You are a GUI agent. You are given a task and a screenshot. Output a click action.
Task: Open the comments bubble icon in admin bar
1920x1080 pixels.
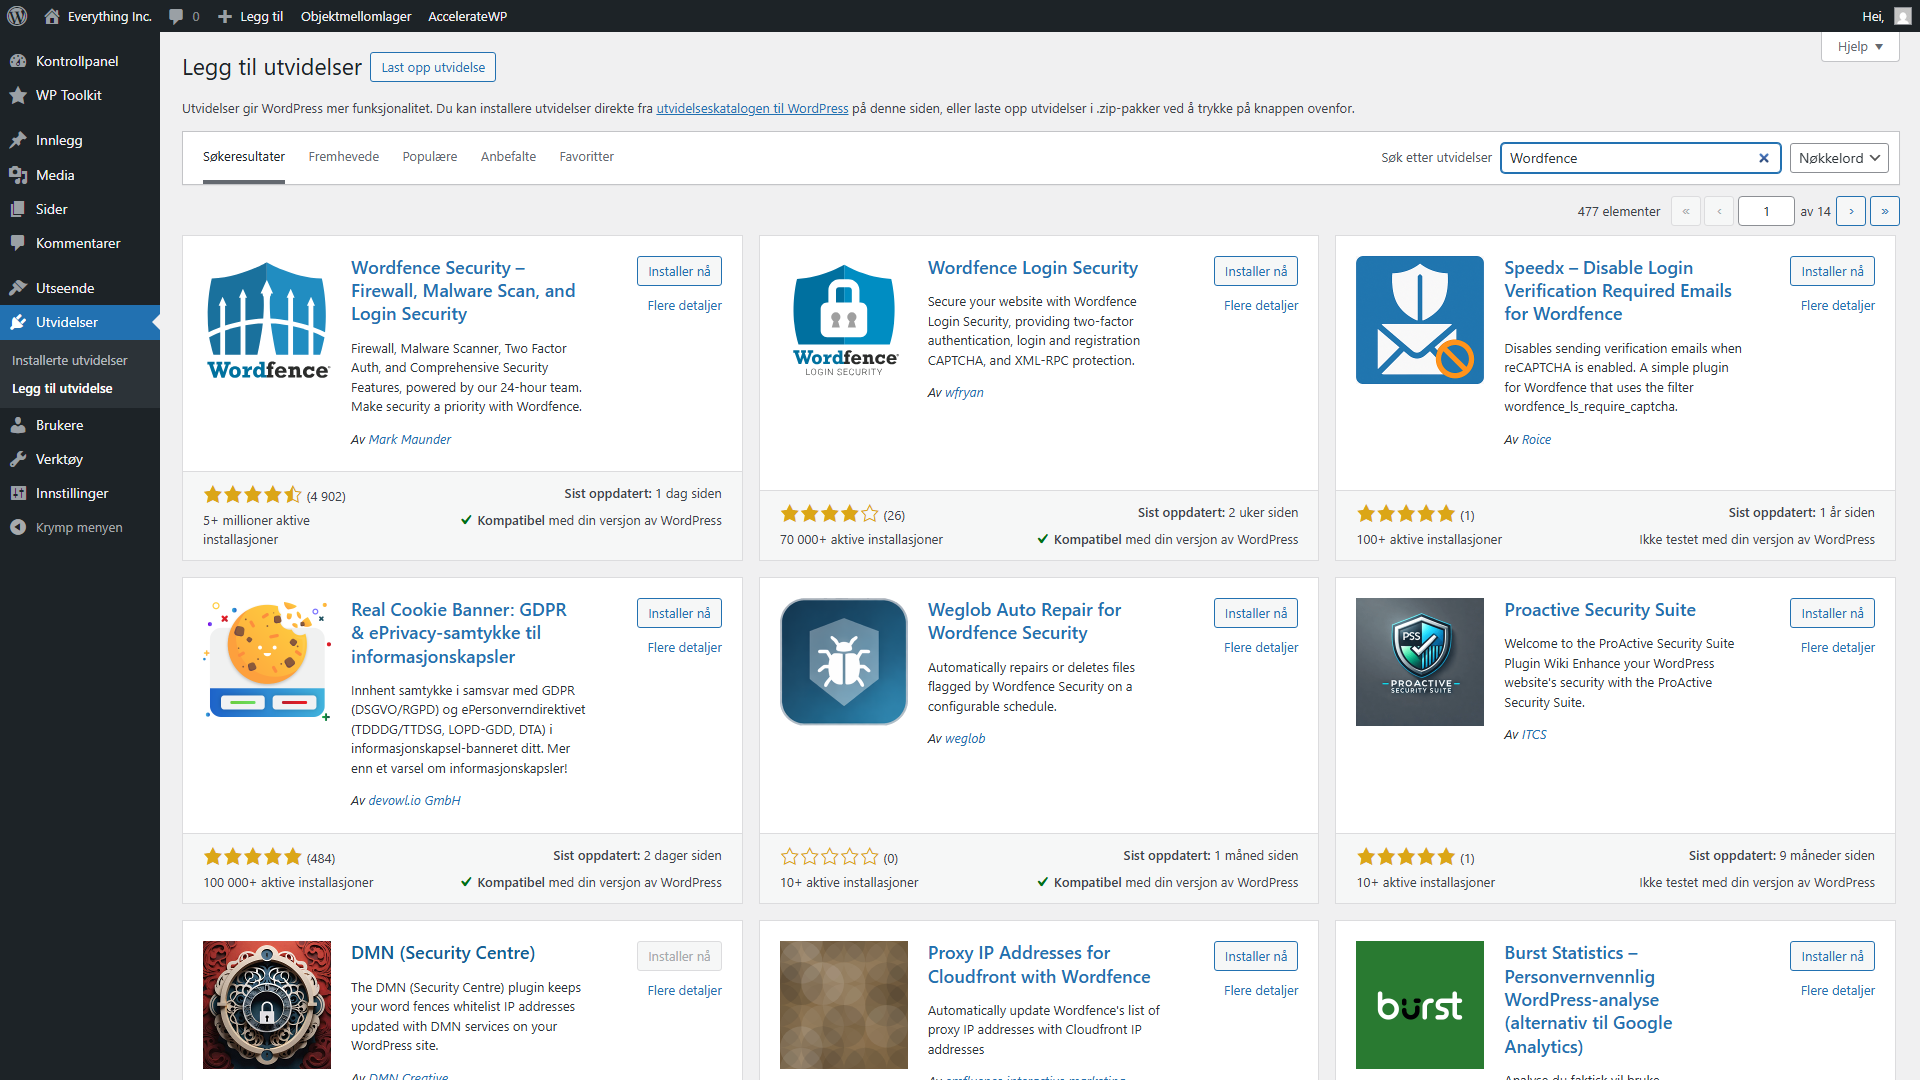(176, 16)
